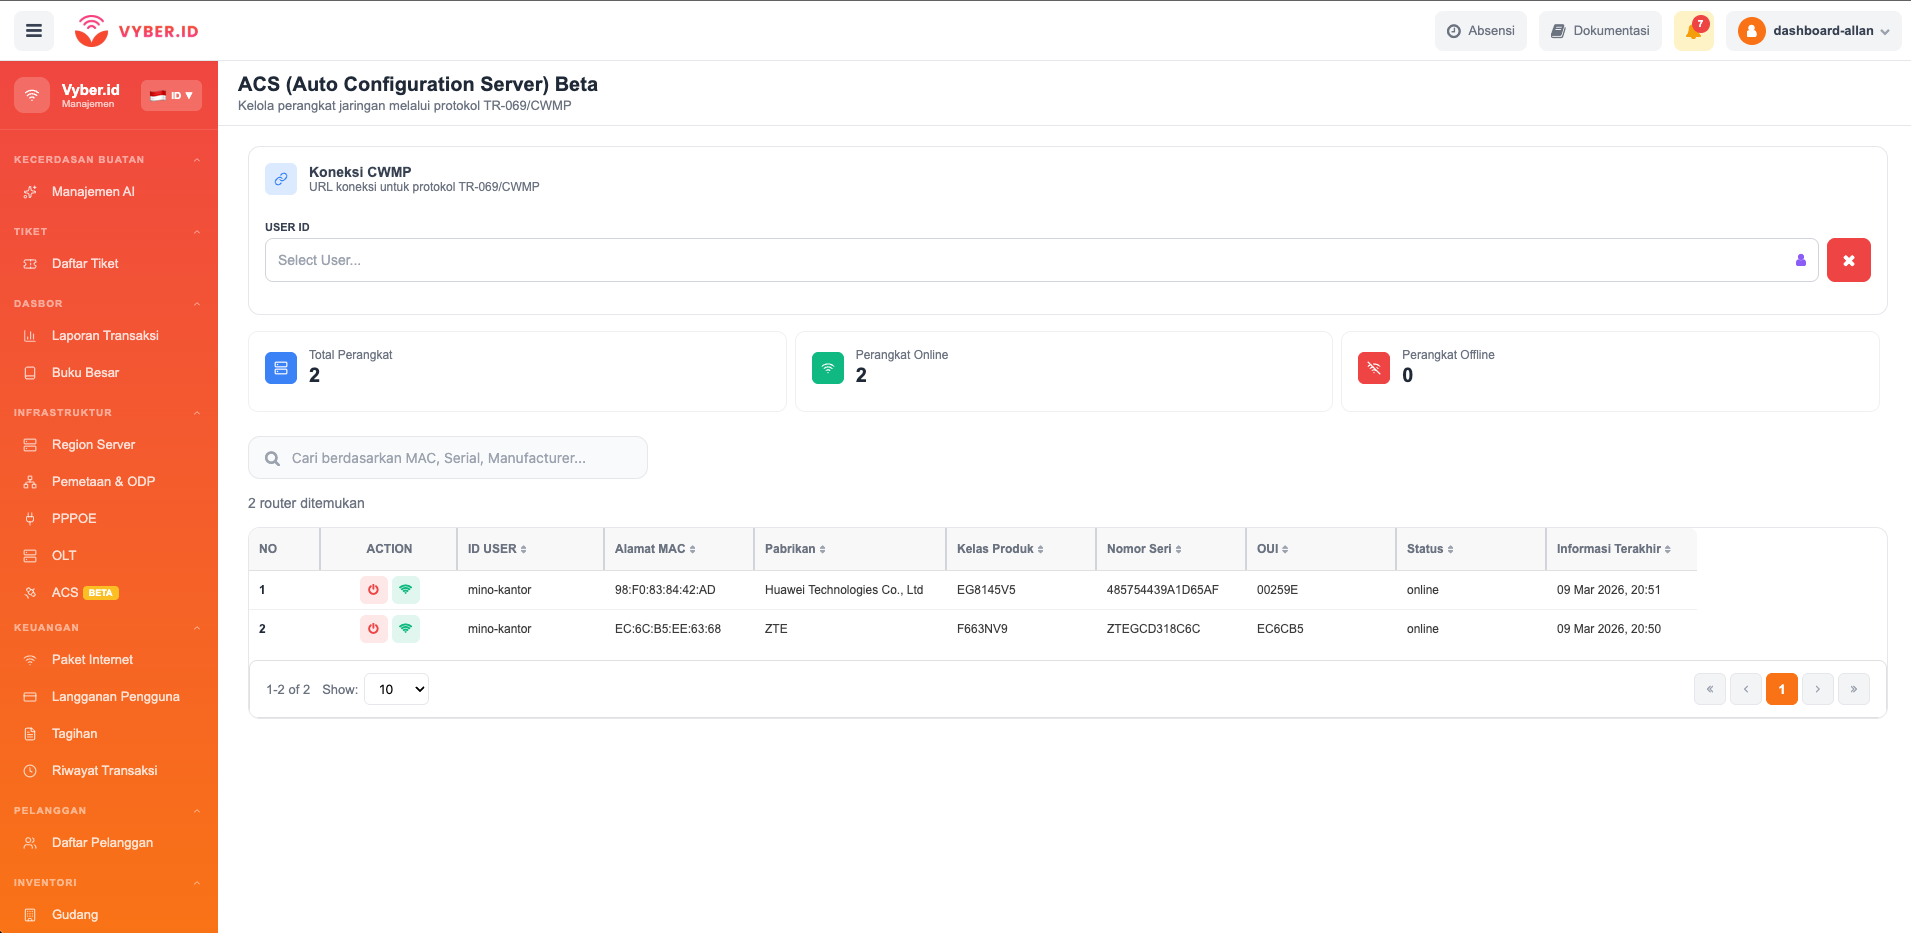Open the dashboard-allan account dropdown
This screenshot has width=1911, height=933.
tap(1812, 30)
